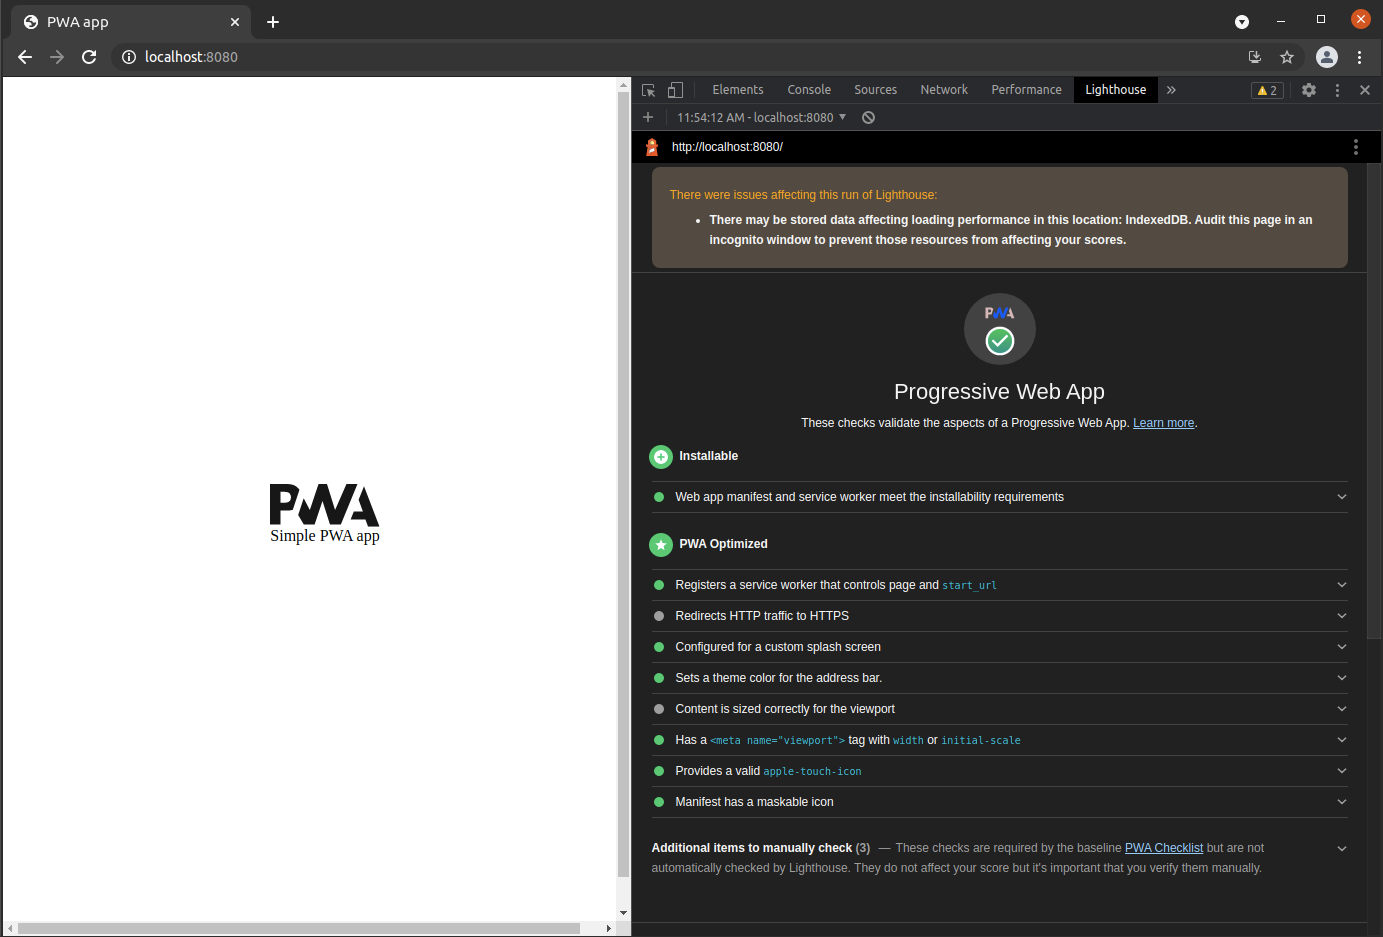Open DevTools settings gear
The width and height of the screenshot is (1383, 937).
[x=1309, y=90]
